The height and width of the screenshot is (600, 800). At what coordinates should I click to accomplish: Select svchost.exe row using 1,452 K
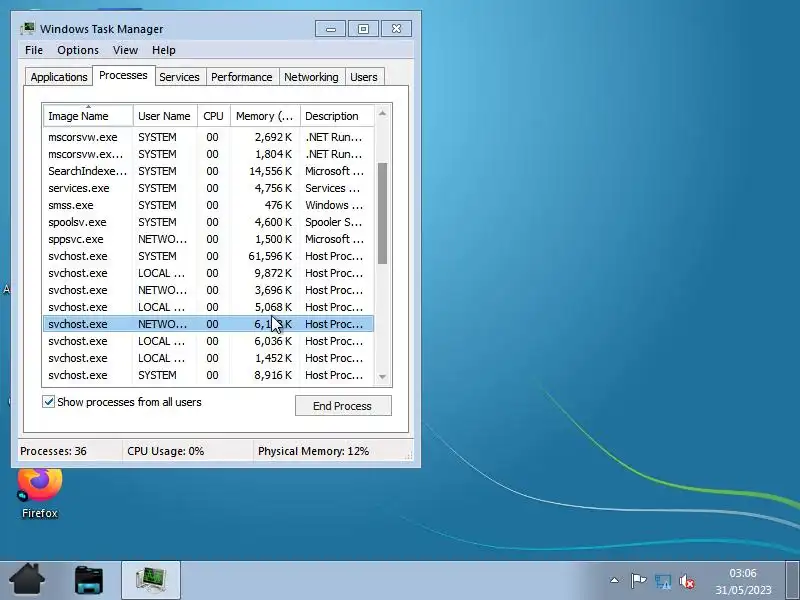point(209,358)
